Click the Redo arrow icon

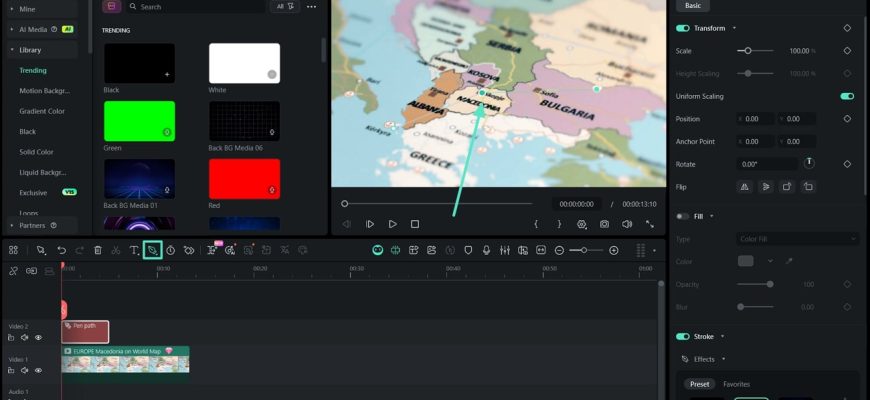tap(79, 251)
